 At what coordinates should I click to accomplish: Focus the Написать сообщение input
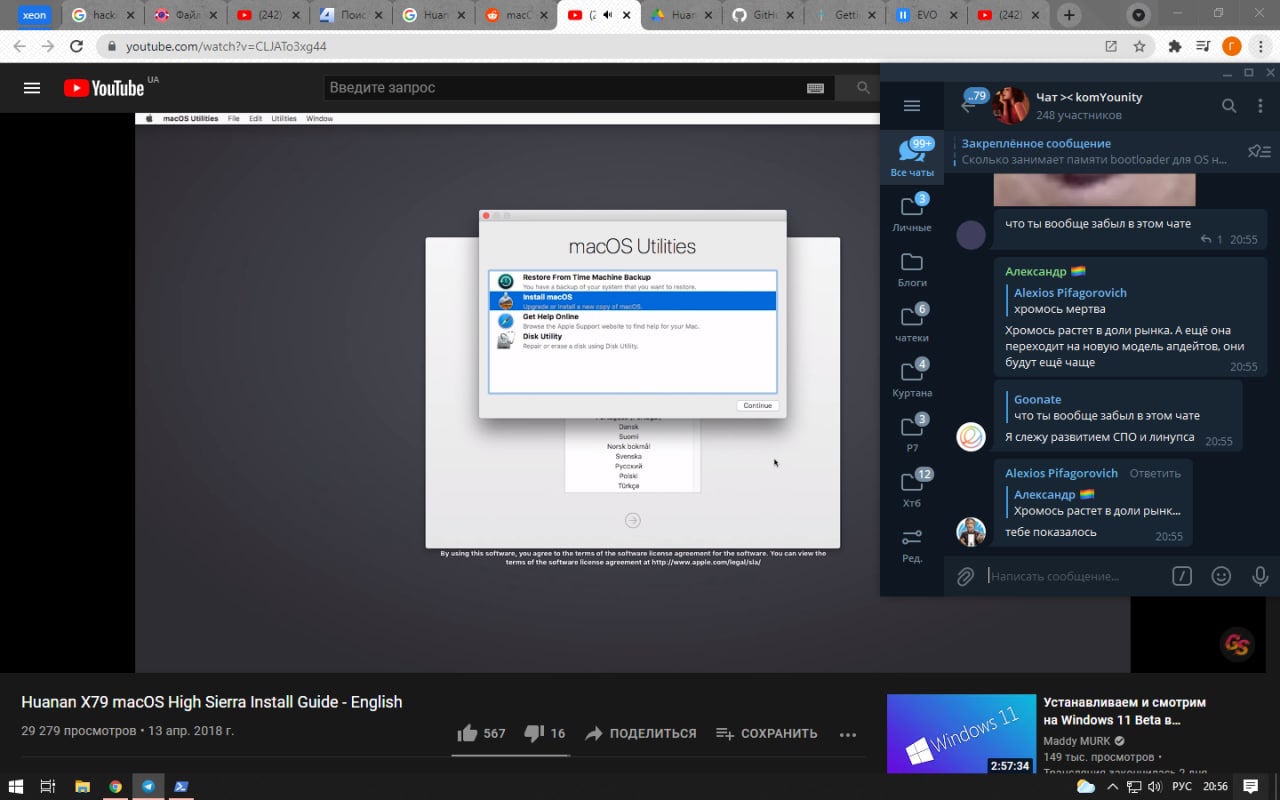[x=1075, y=576]
